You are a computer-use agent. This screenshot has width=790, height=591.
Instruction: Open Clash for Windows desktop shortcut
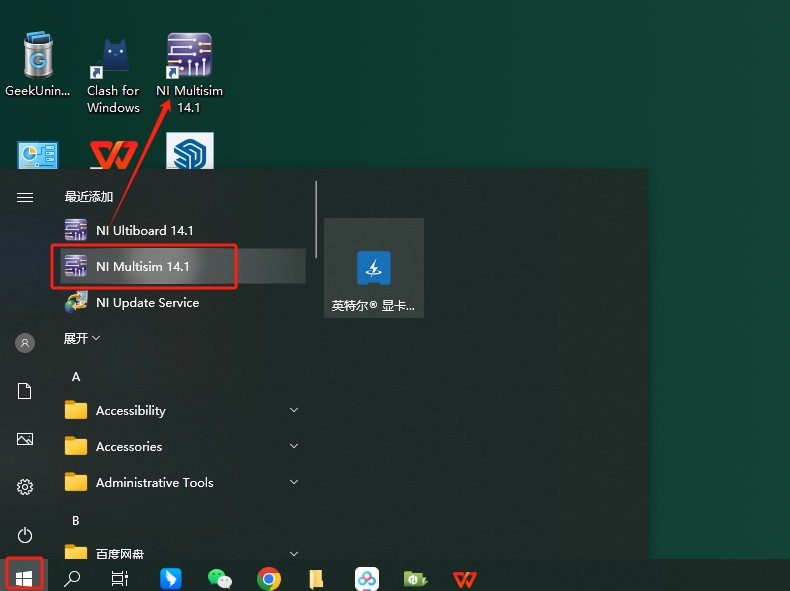tap(113, 76)
